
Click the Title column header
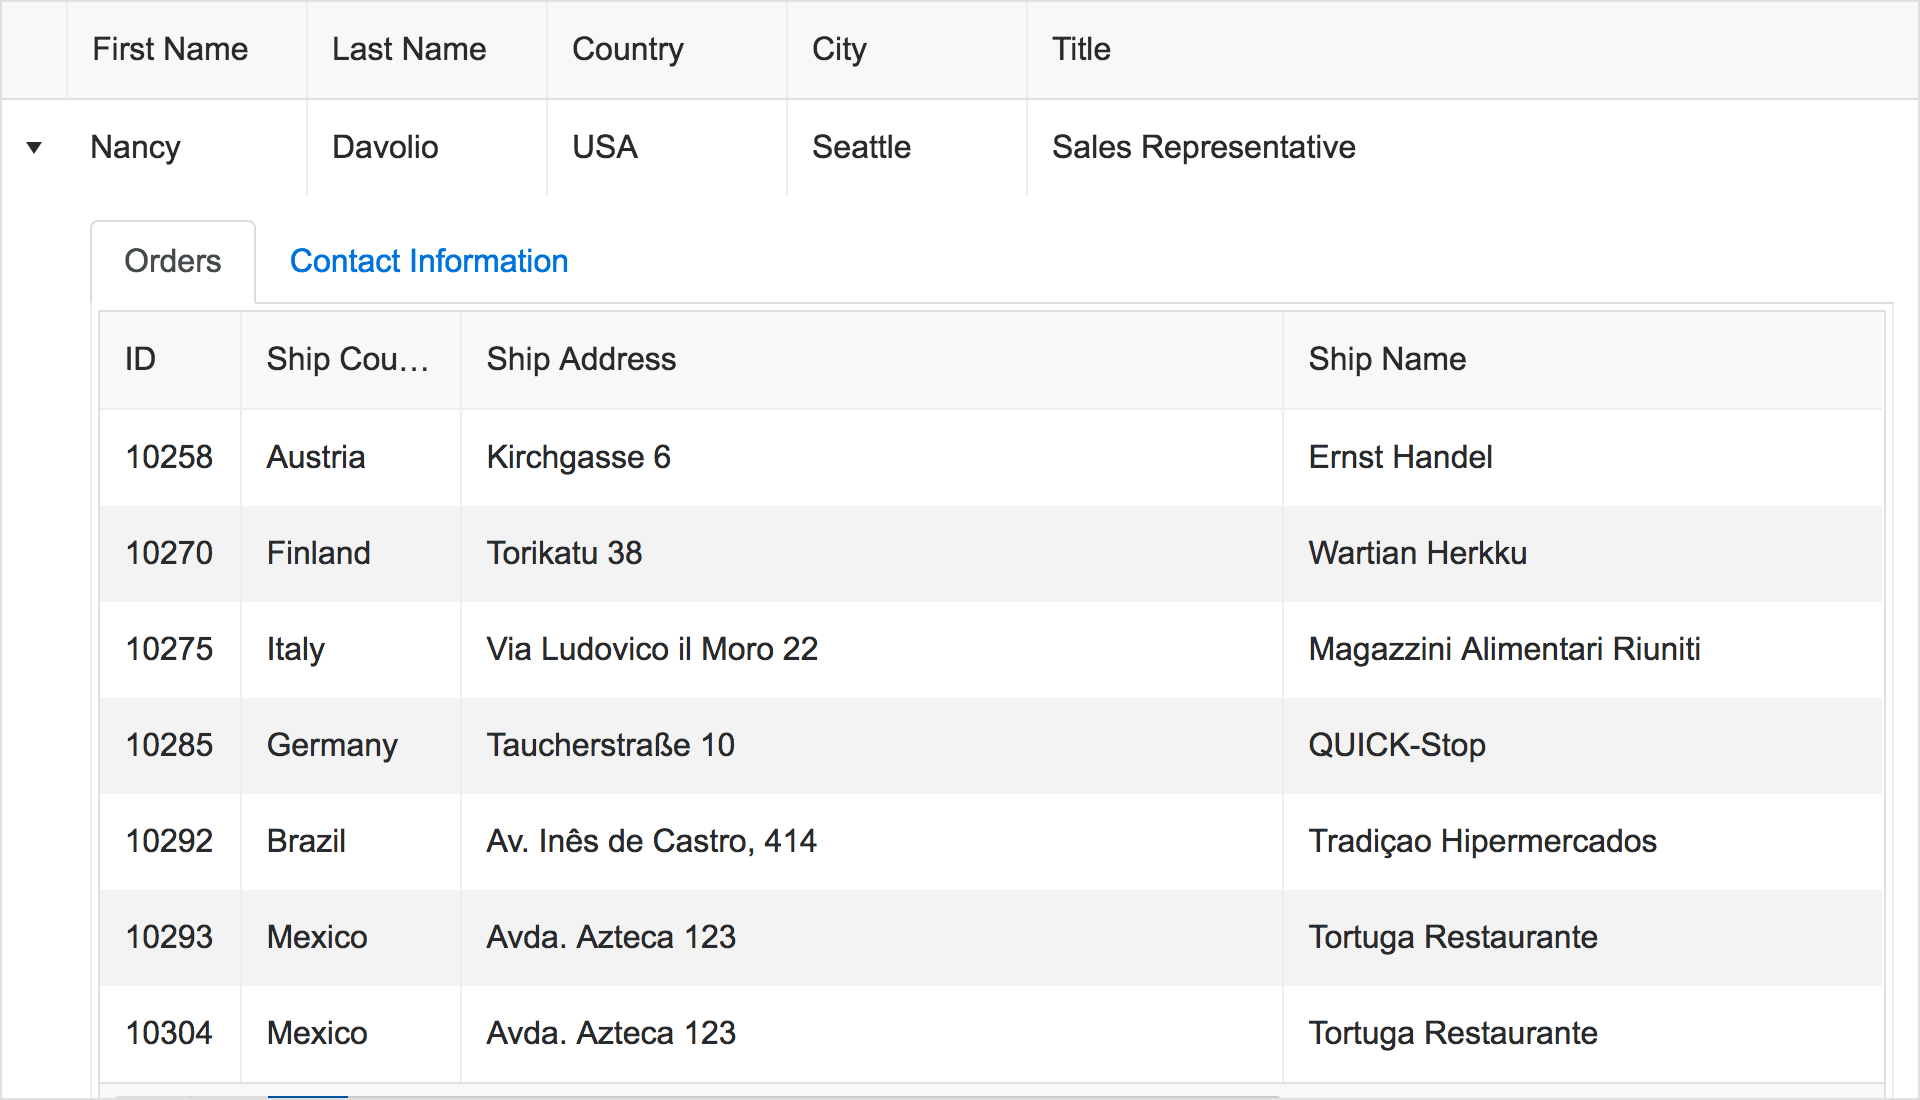[x=1080, y=49]
